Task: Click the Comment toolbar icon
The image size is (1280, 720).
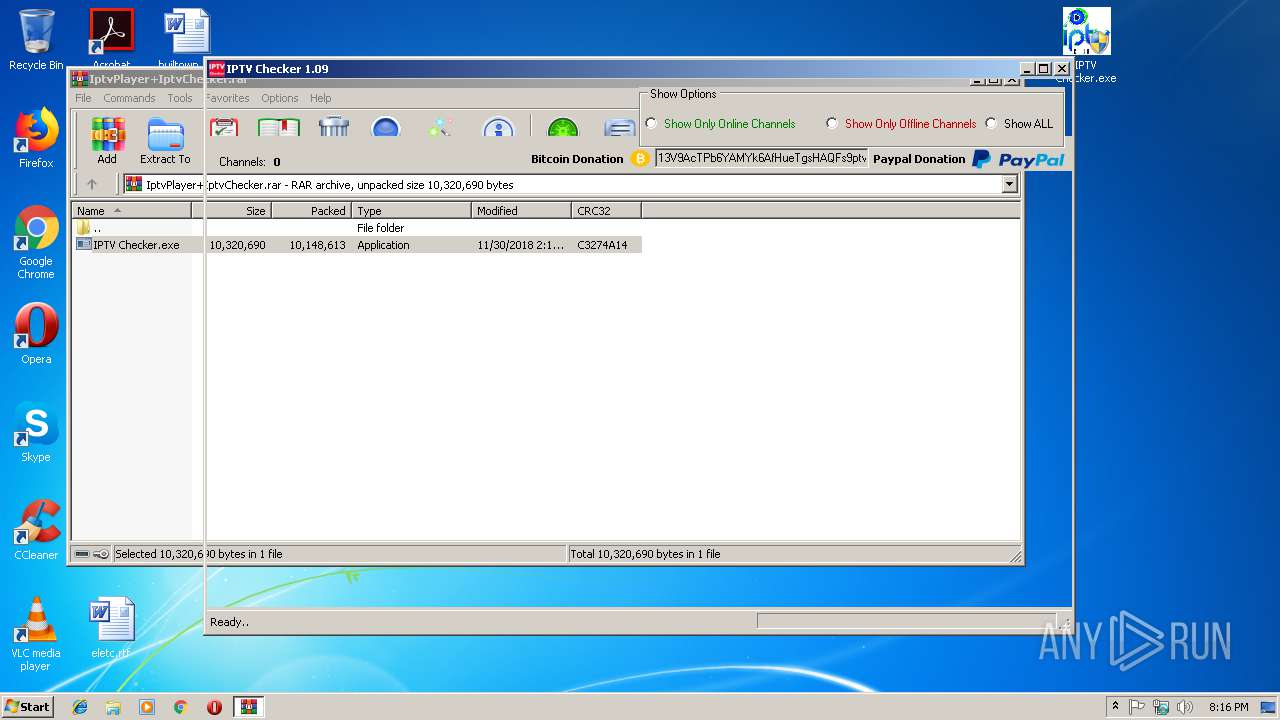Action: point(620,128)
